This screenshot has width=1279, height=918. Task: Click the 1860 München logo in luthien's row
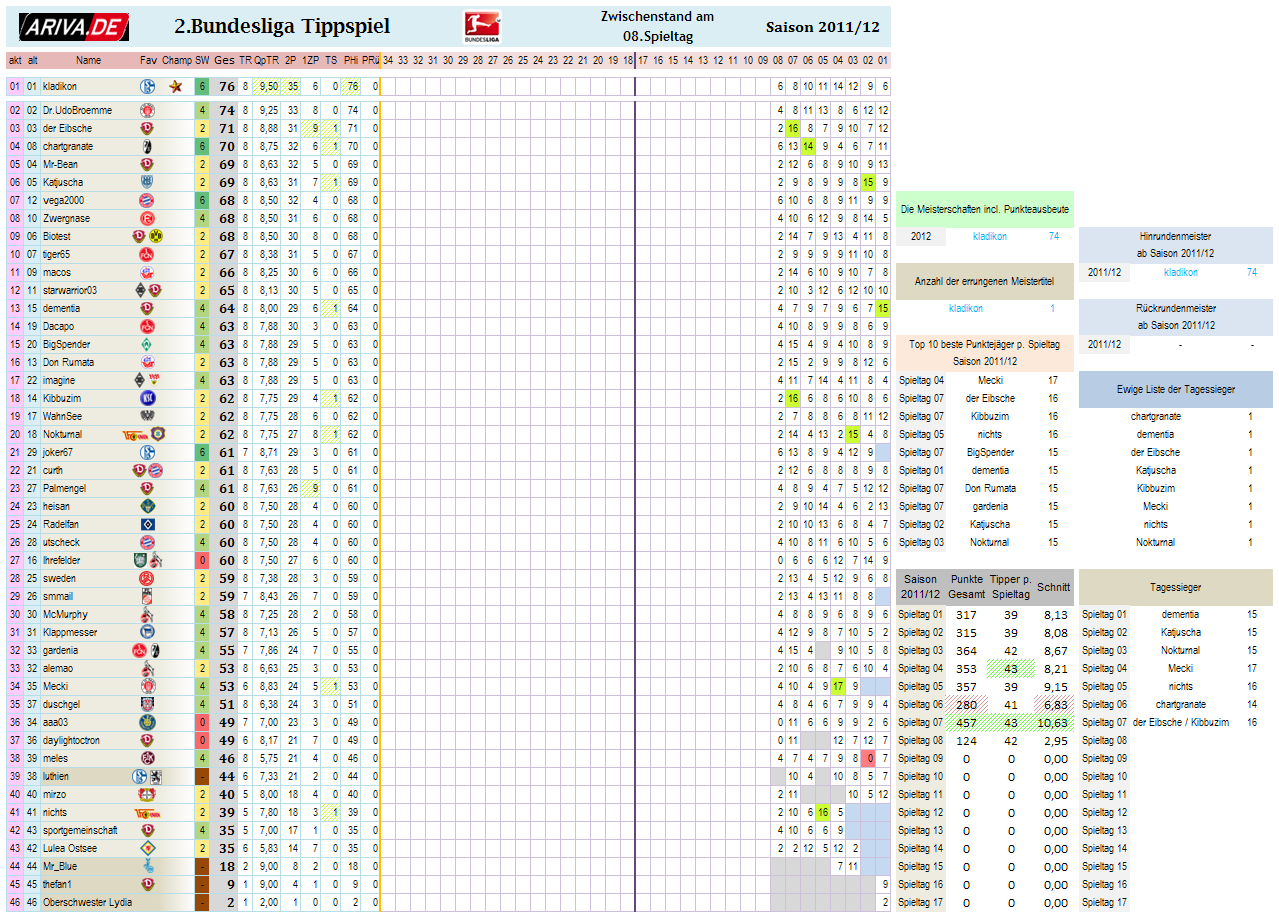pyautogui.click(x=156, y=777)
